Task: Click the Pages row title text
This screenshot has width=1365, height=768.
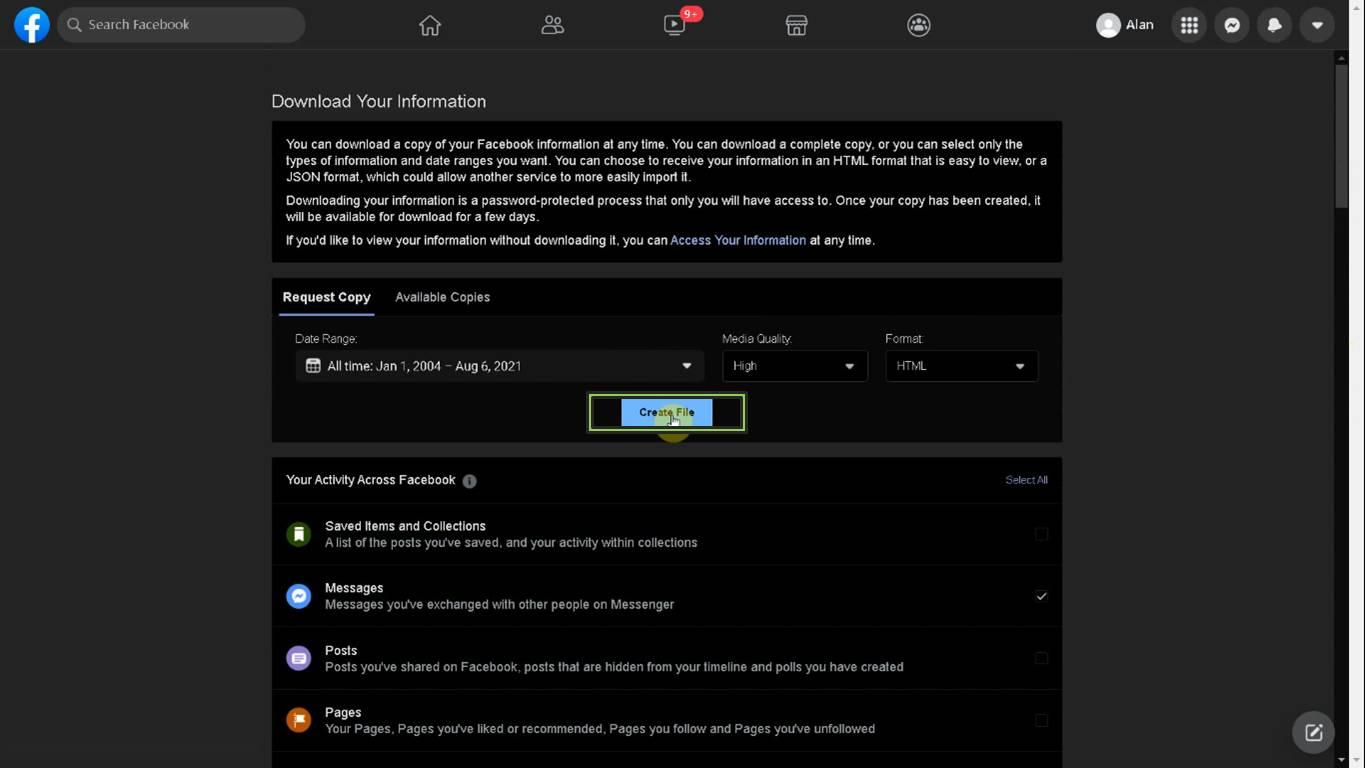Action: pyautogui.click(x=343, y=712)
